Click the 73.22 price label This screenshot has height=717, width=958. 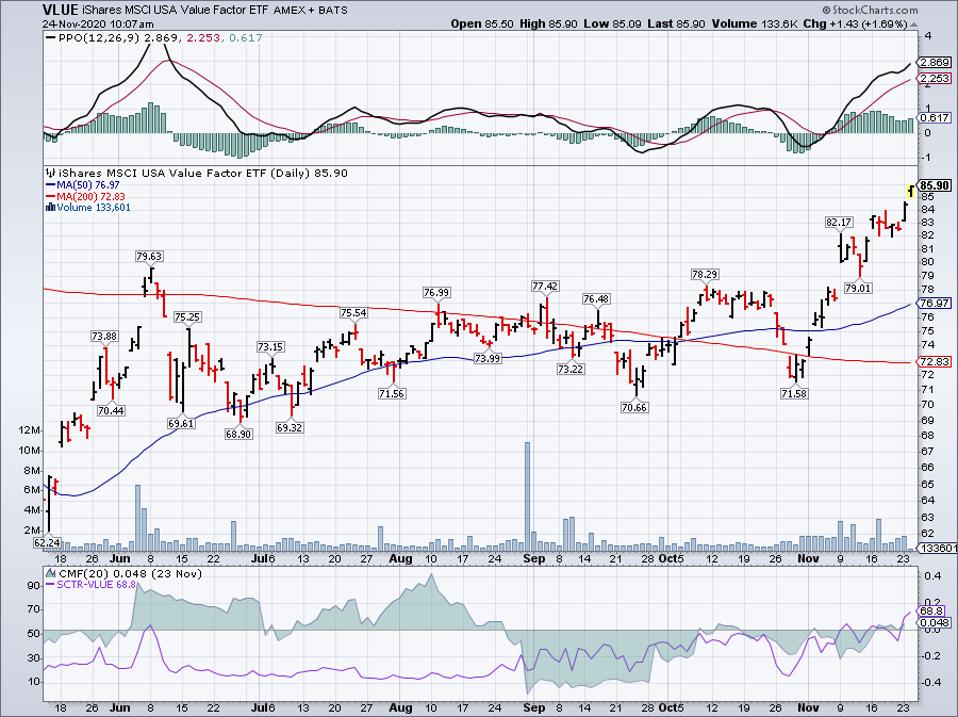coord(570,369)
